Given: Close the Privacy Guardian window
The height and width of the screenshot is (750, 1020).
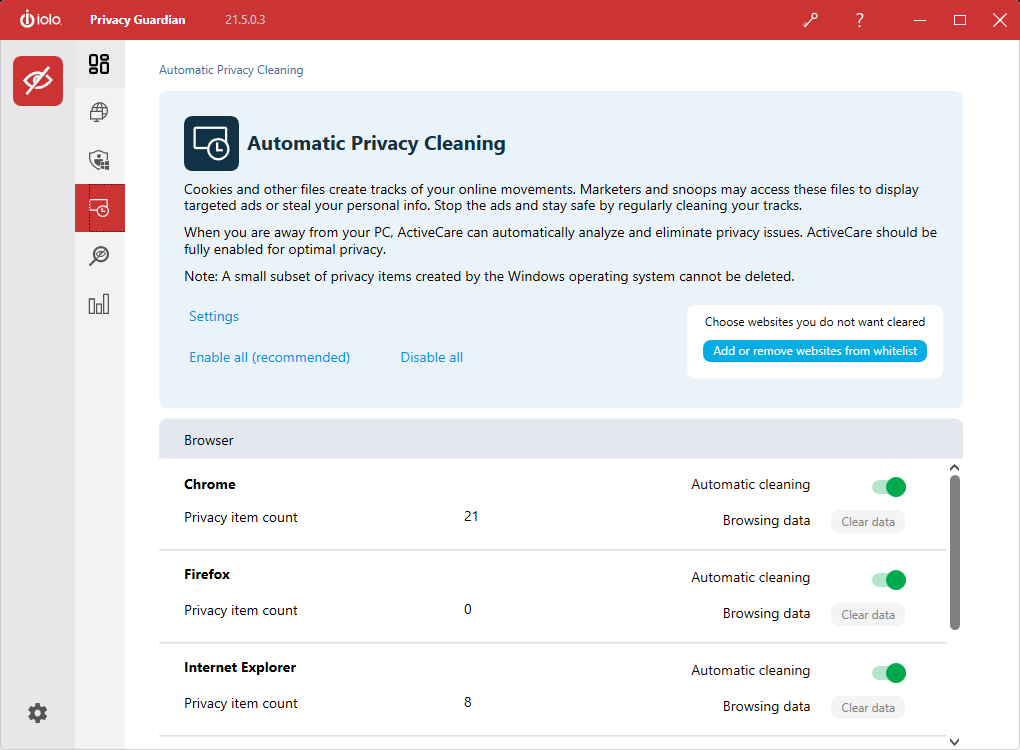Looking at the screenshot, I should [1000, 20].
